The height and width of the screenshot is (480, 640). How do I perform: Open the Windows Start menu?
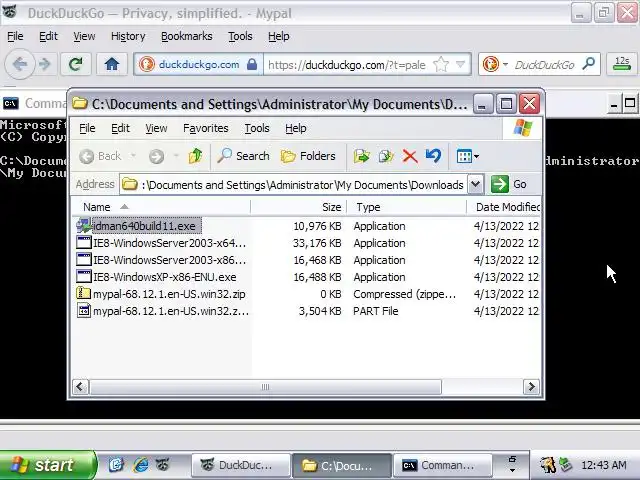click(47, 465)
